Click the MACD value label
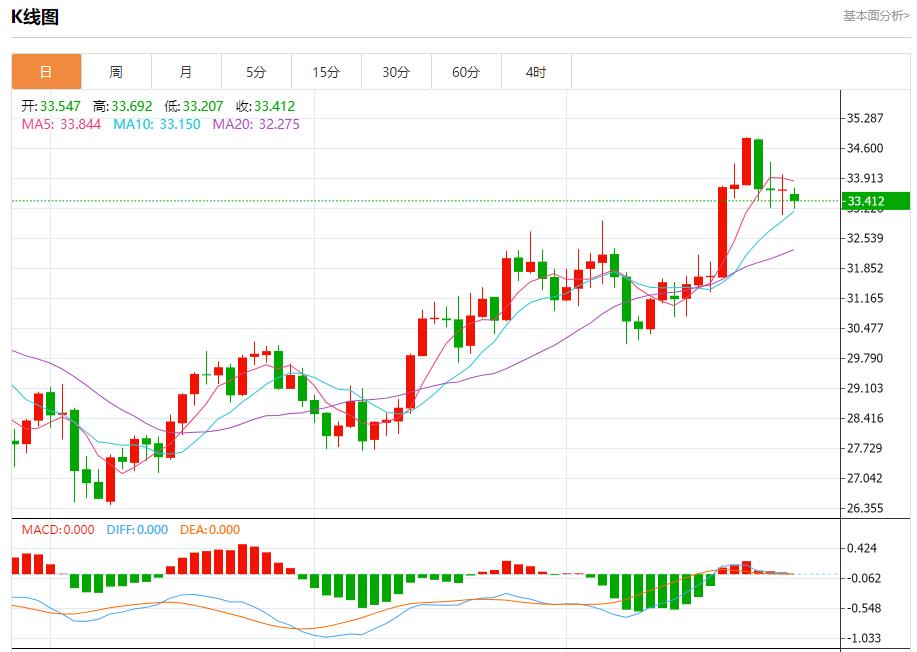This screenshot has height=652, width=917. click(58, 530)
